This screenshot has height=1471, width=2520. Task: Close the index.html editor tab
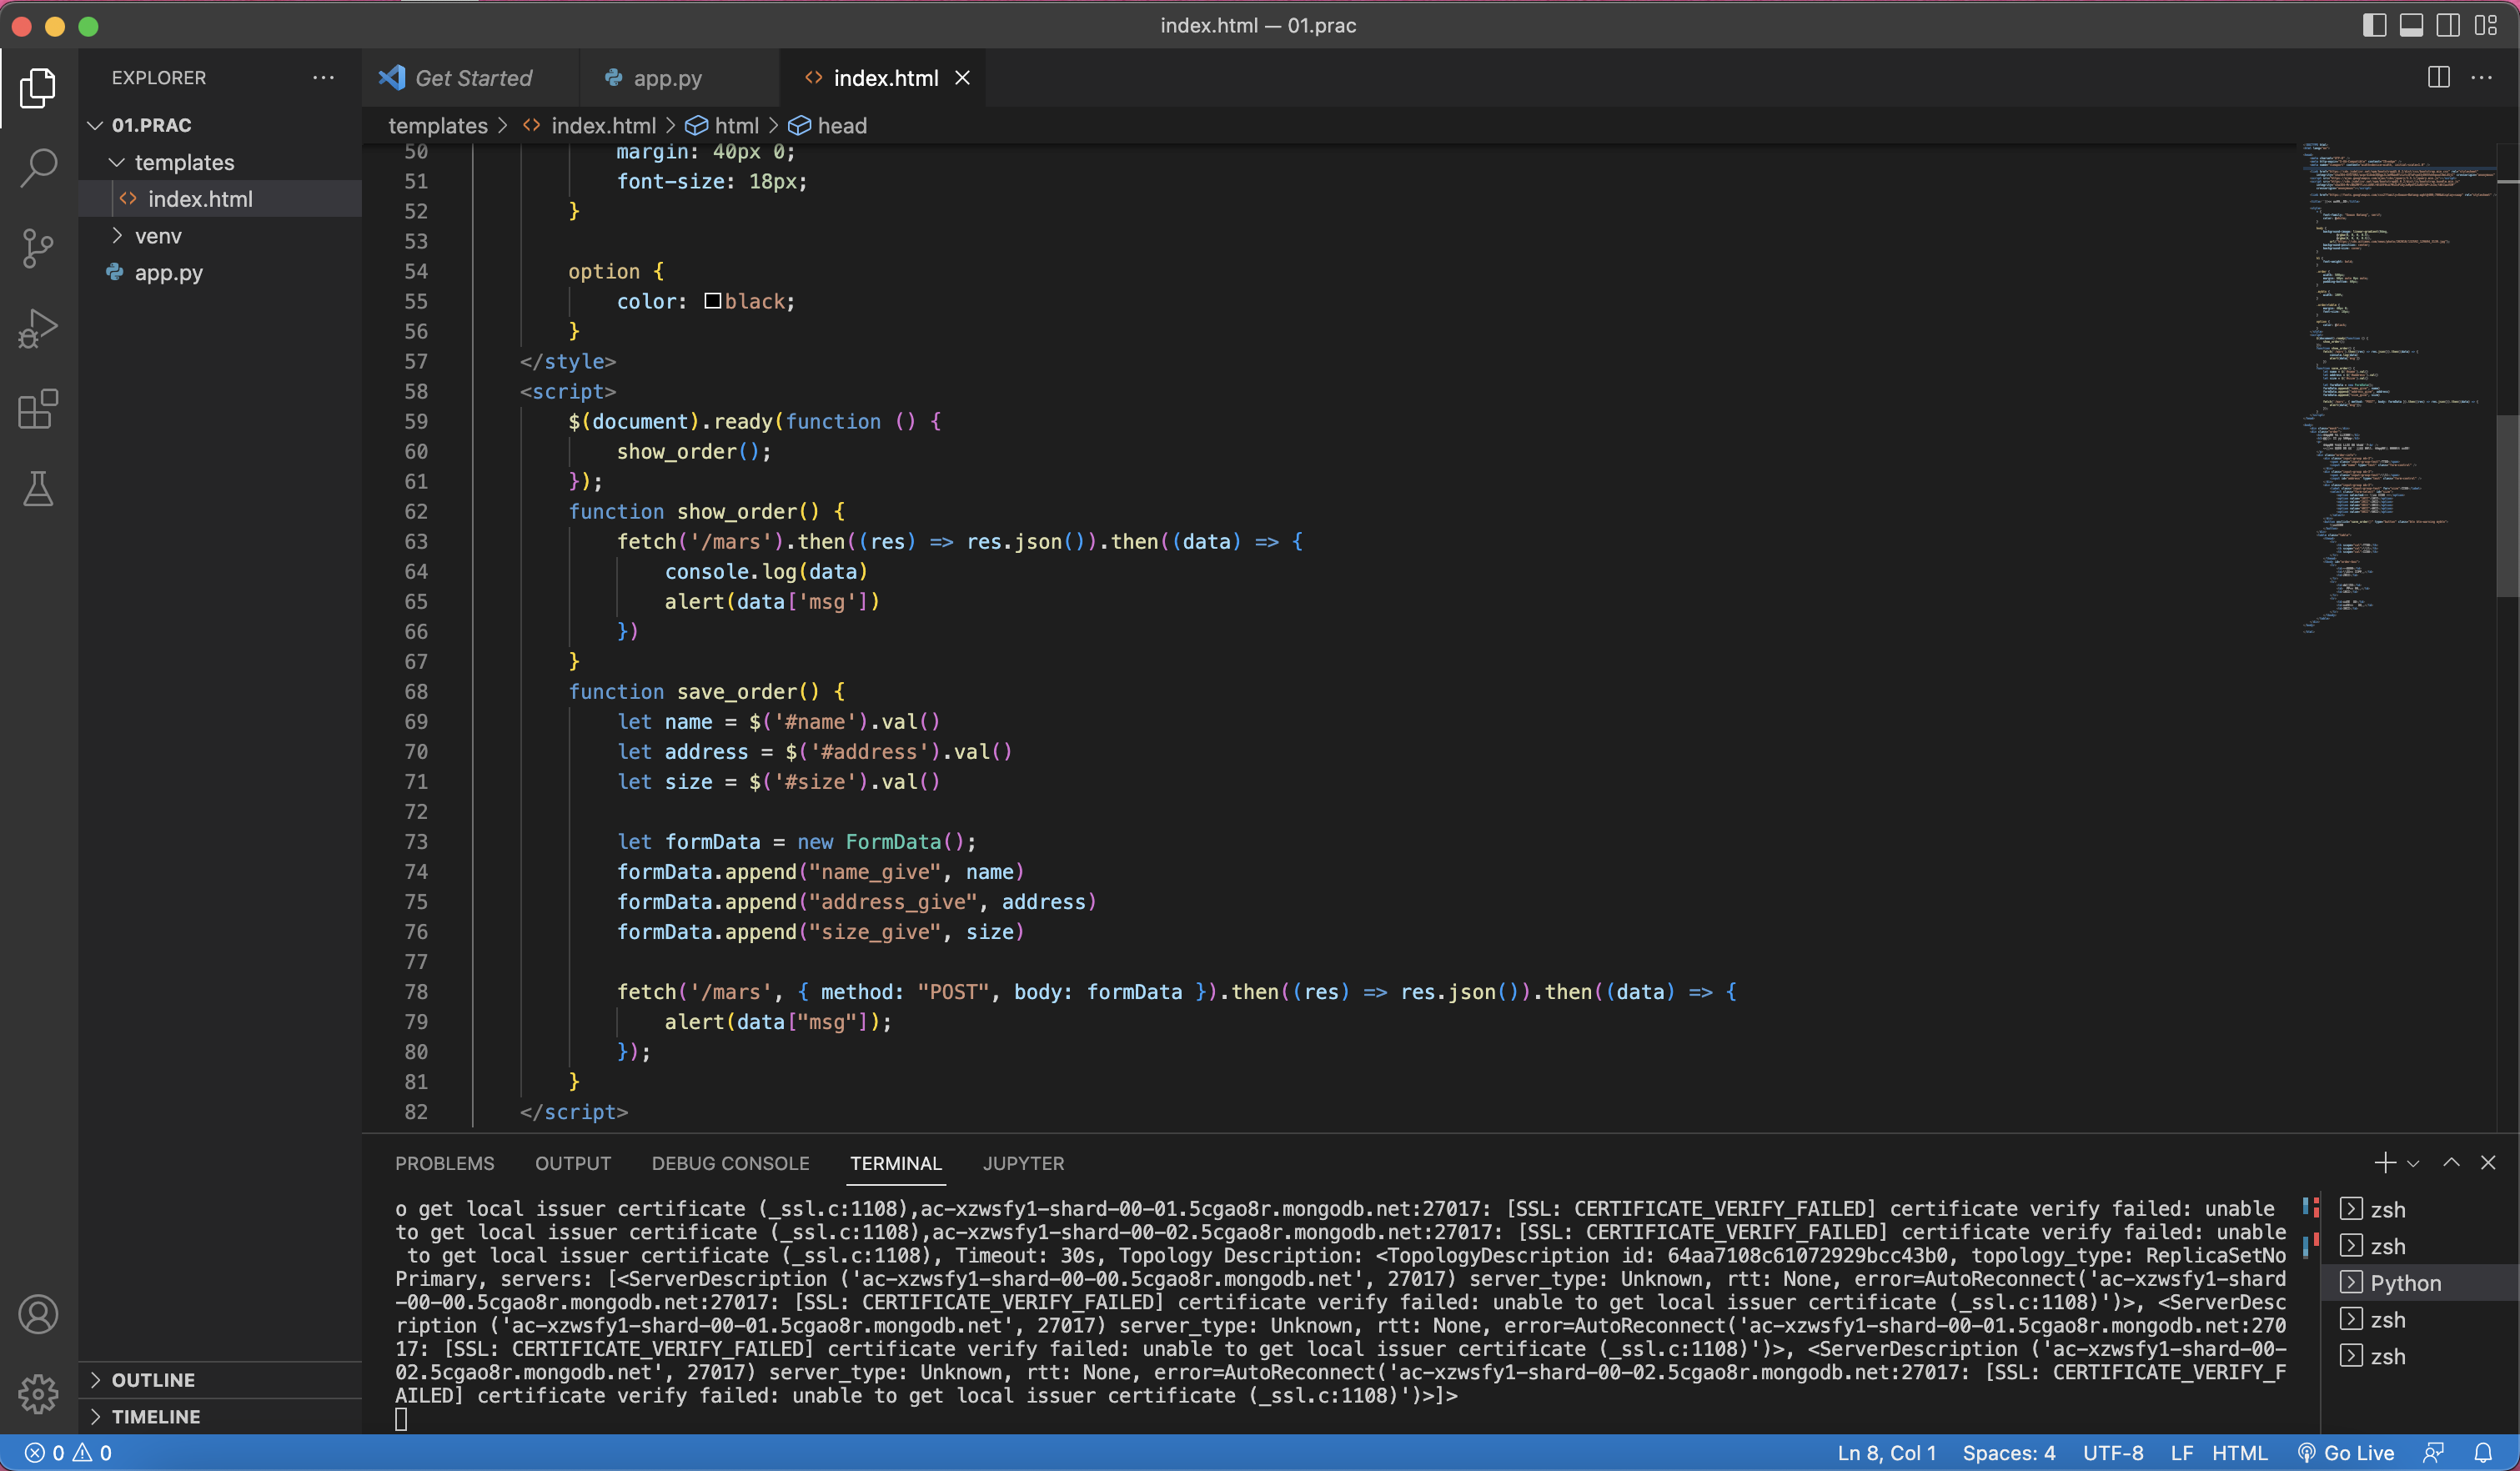[962, 78]
